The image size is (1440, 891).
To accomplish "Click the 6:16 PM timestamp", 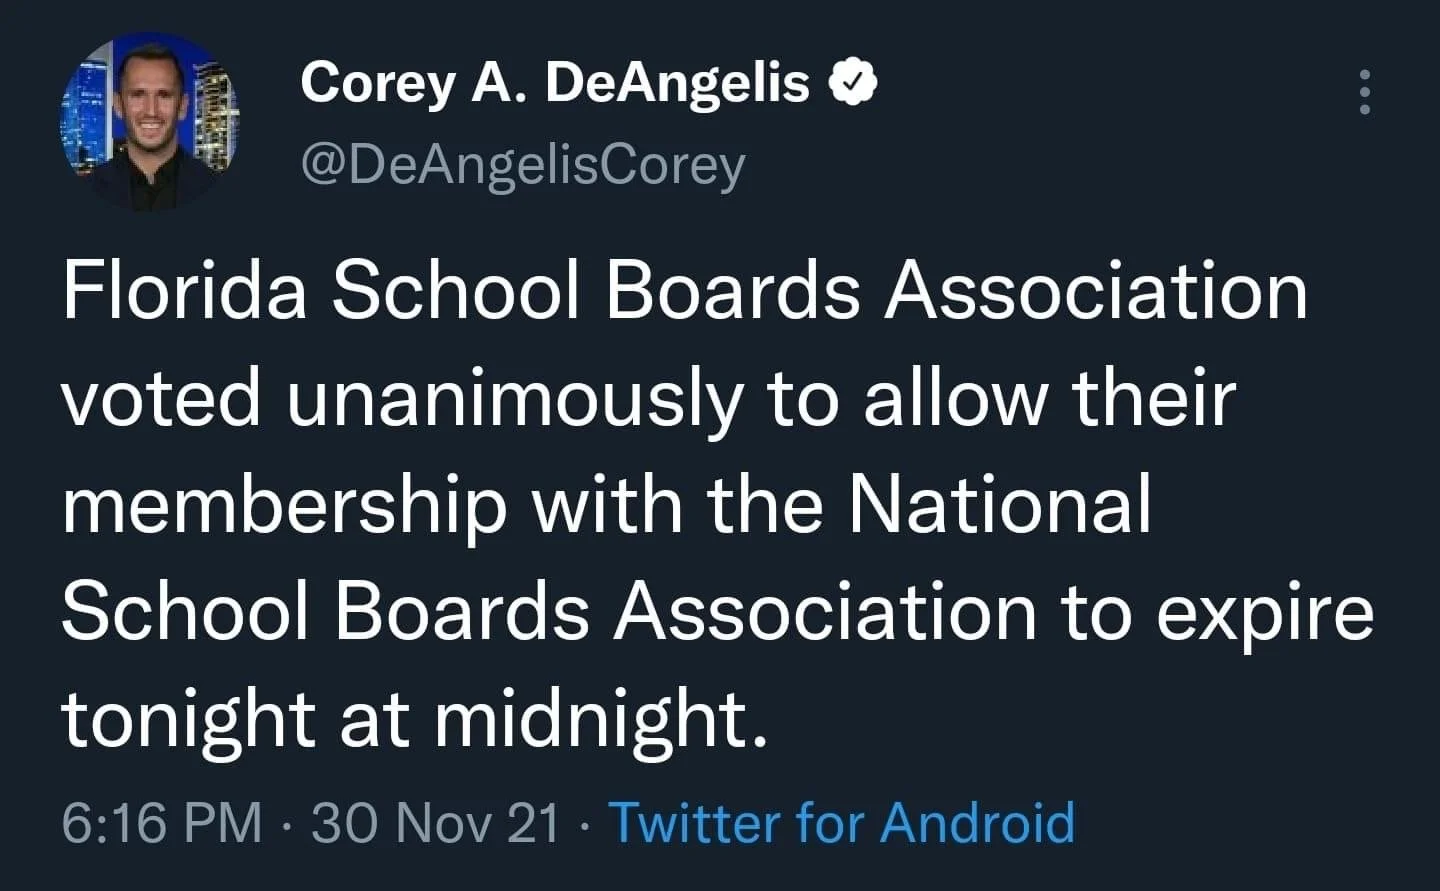I will point(162,822).
